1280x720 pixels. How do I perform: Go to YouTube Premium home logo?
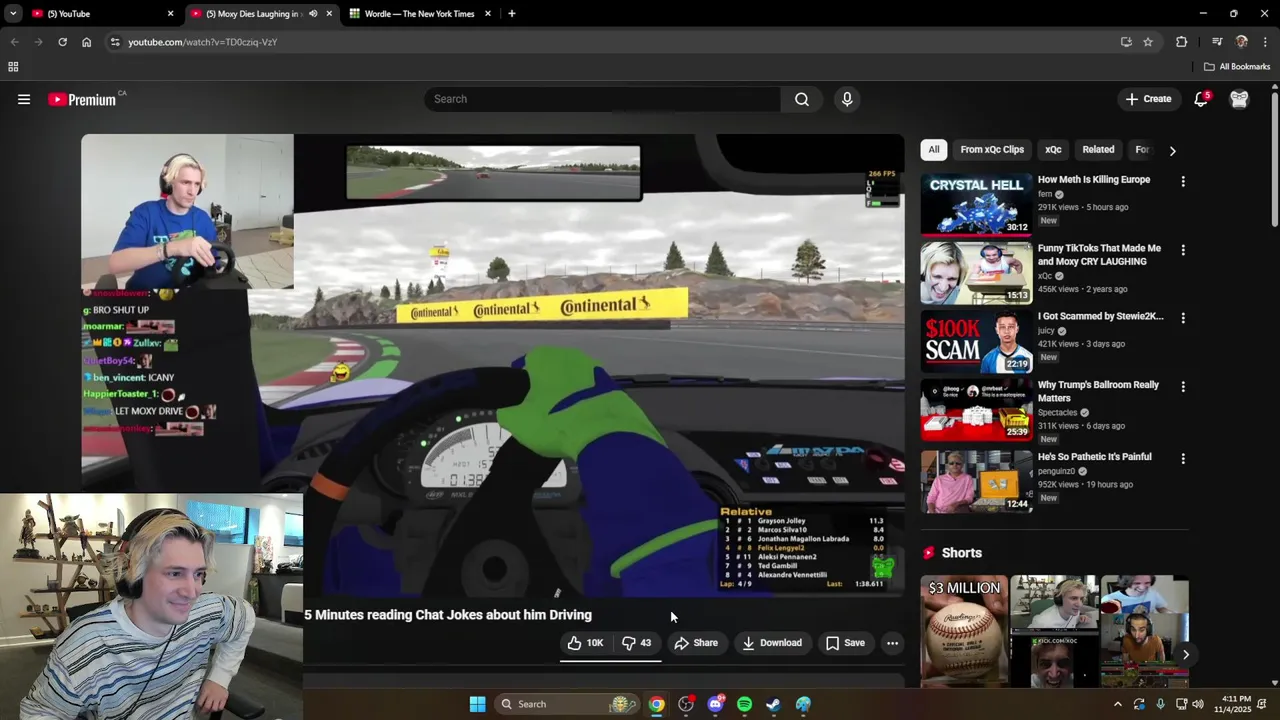(82, 99)
